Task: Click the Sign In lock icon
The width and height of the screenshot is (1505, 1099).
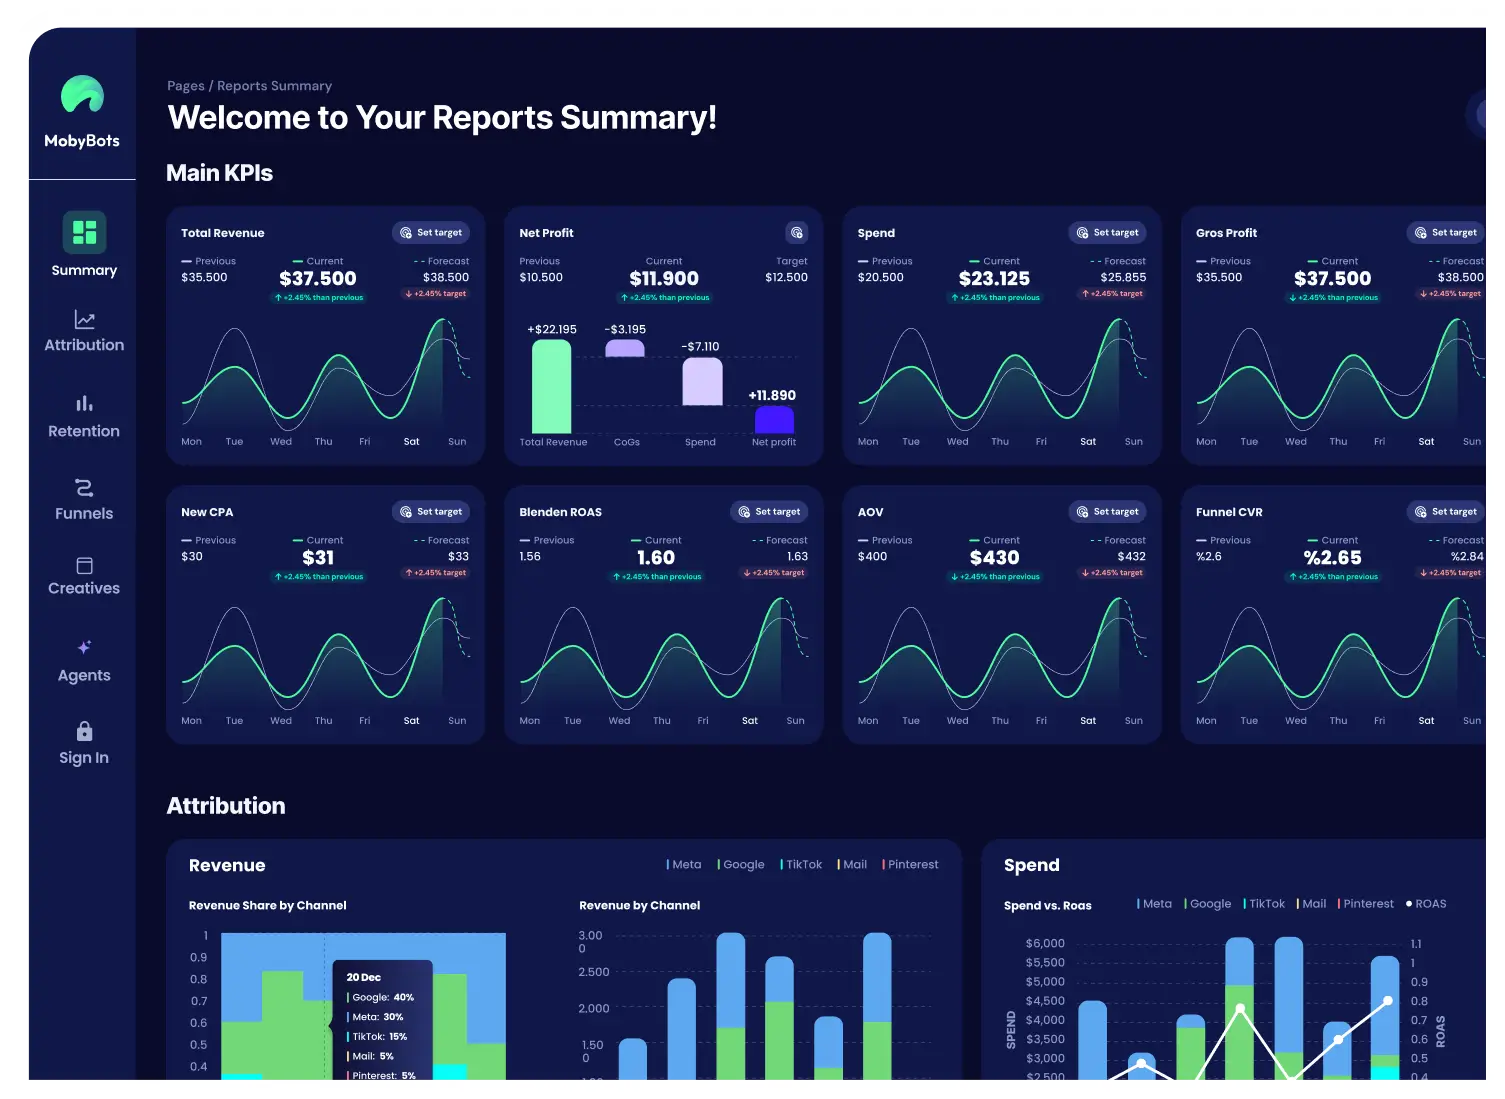Action: coord(84,731)
